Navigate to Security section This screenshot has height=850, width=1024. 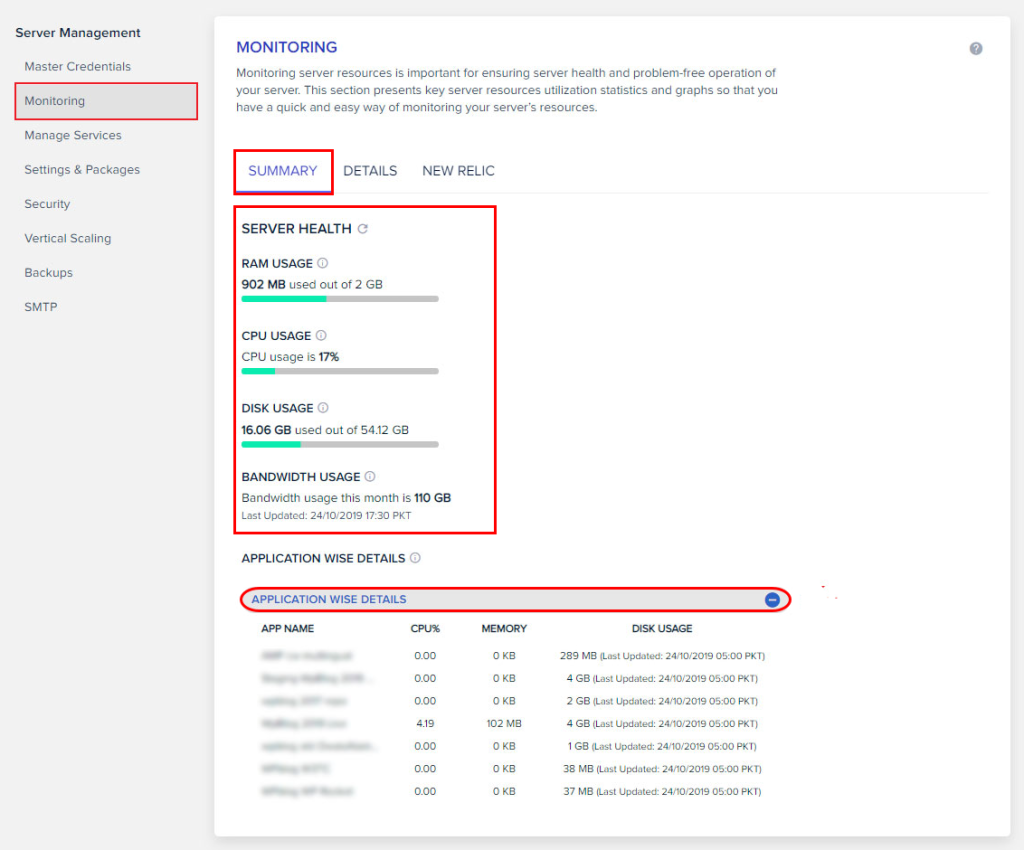coord(47,204)
